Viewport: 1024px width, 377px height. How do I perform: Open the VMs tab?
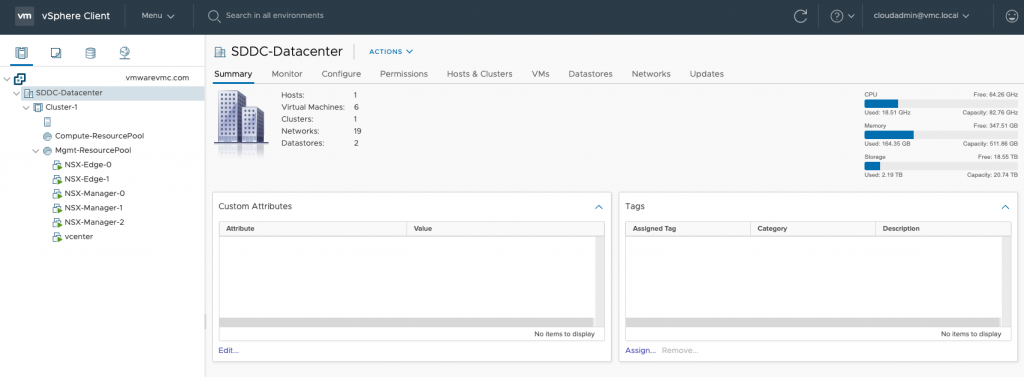540,74
